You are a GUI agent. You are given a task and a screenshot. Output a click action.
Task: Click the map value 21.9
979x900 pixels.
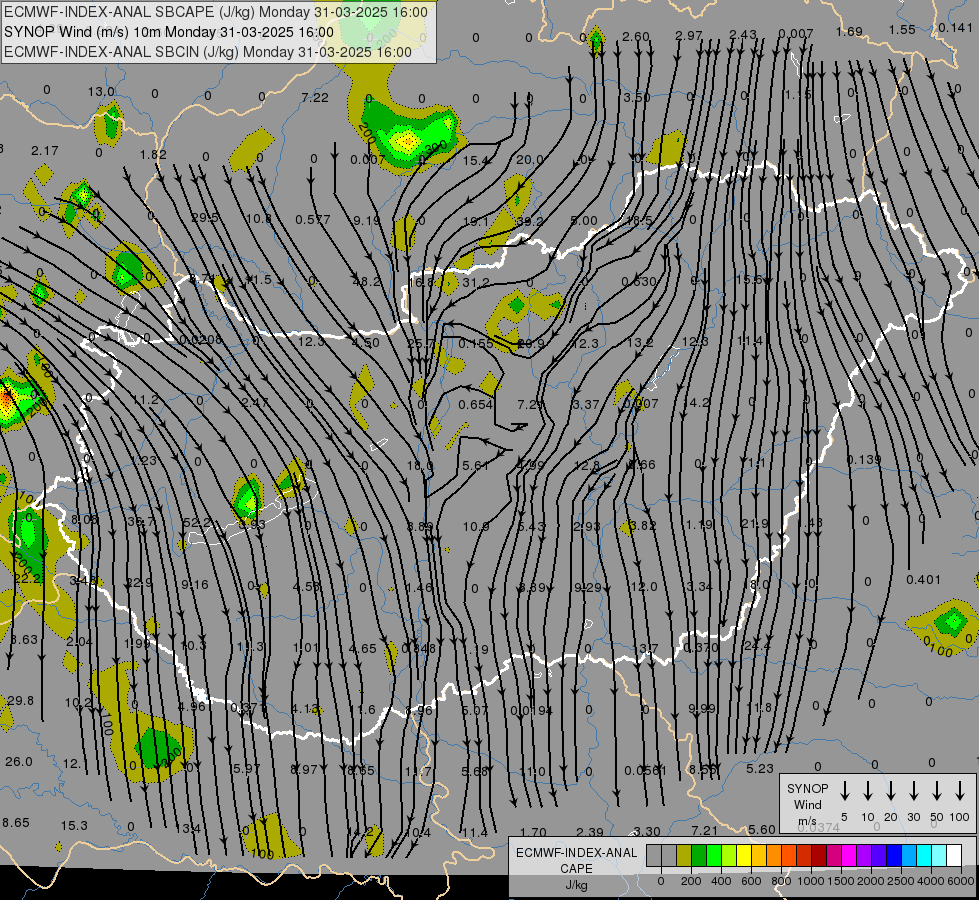pyautogui.click(x=754, y=523)
